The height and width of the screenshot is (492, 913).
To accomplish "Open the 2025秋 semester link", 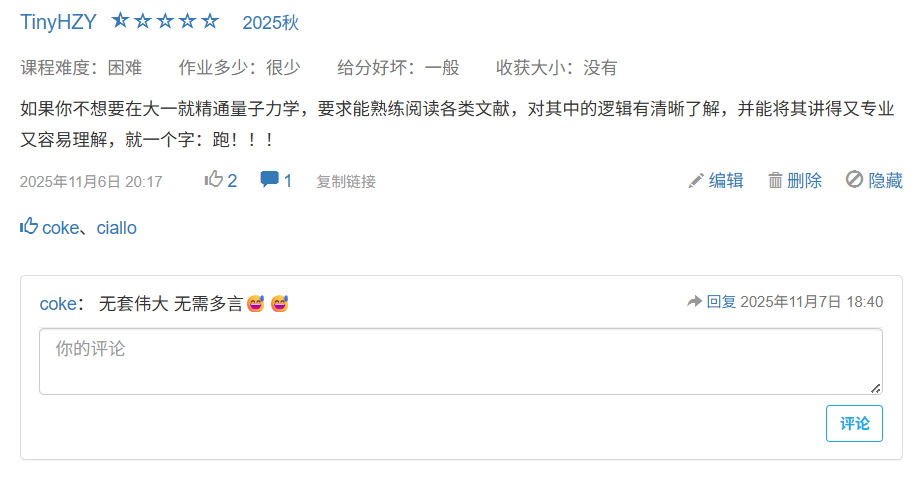I will click(x=270, y=23).
